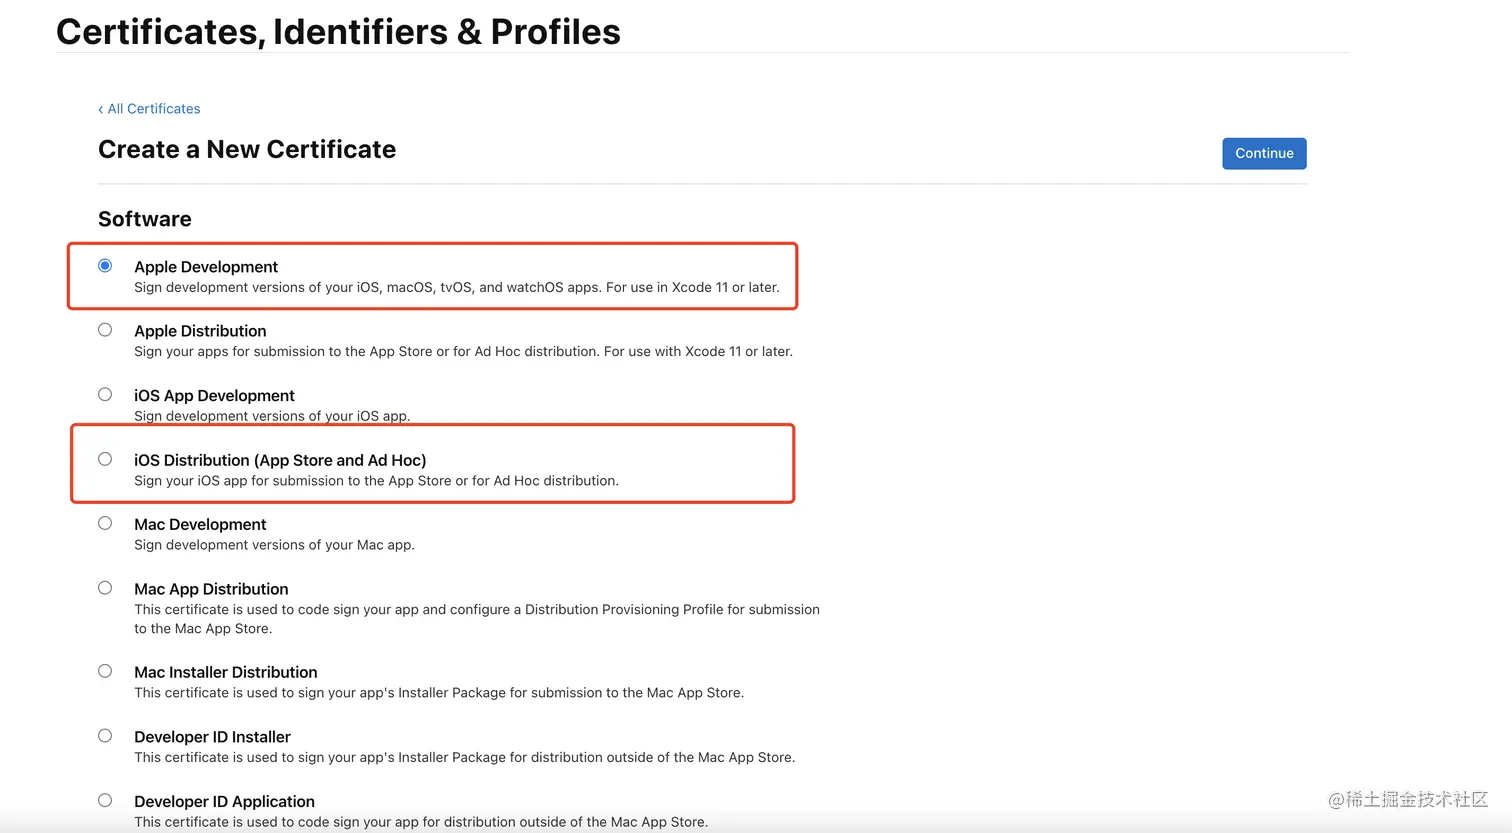Pick iOS Distribution (App Store and Ad Hoc) radio

click(x=105, y=459)
